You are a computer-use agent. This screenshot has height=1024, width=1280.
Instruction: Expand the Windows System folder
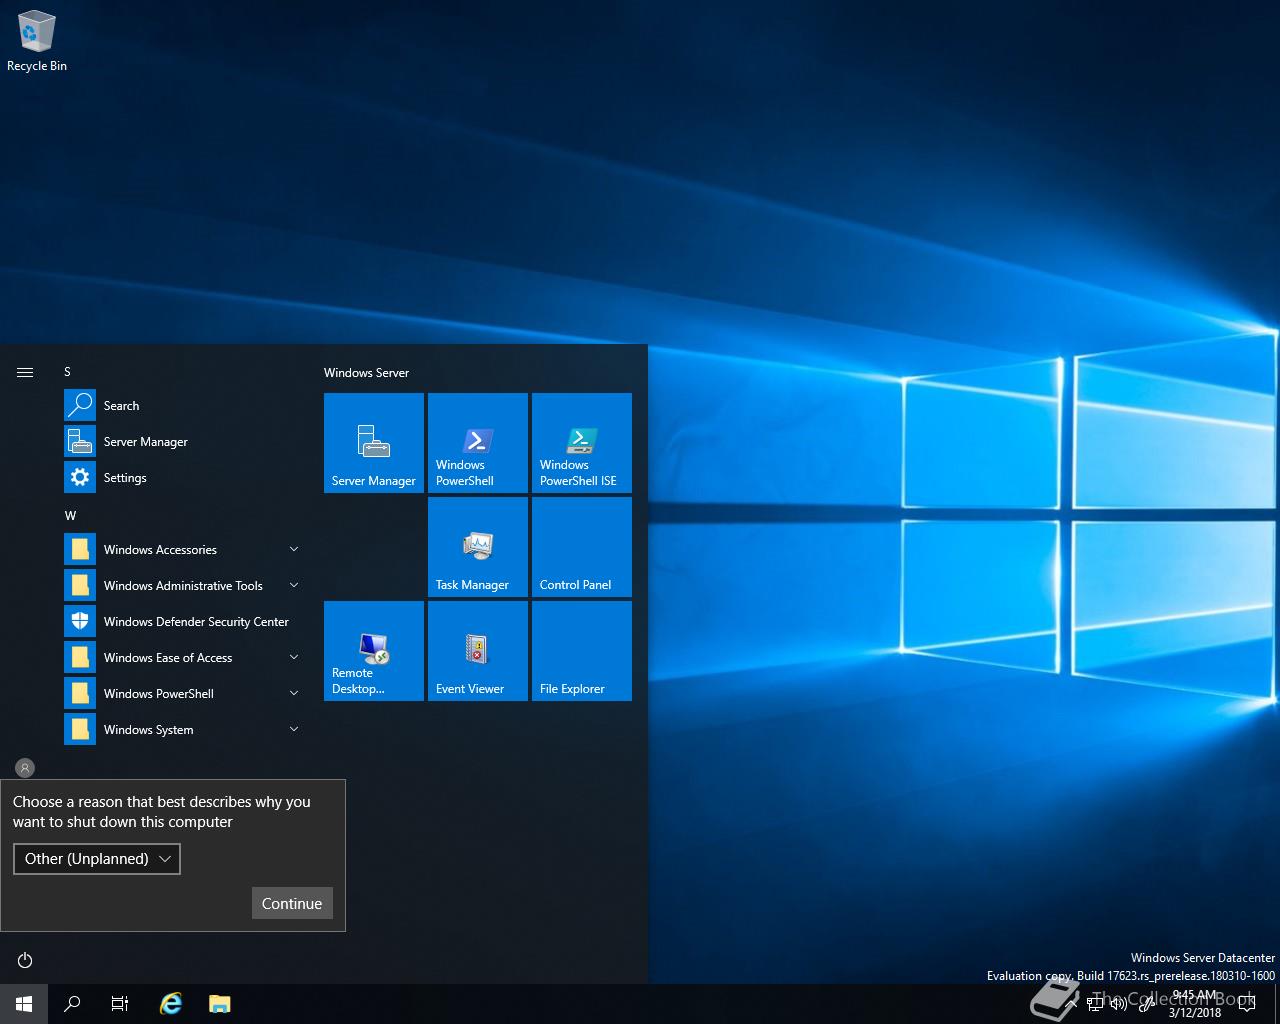click(x=182, y=730)
